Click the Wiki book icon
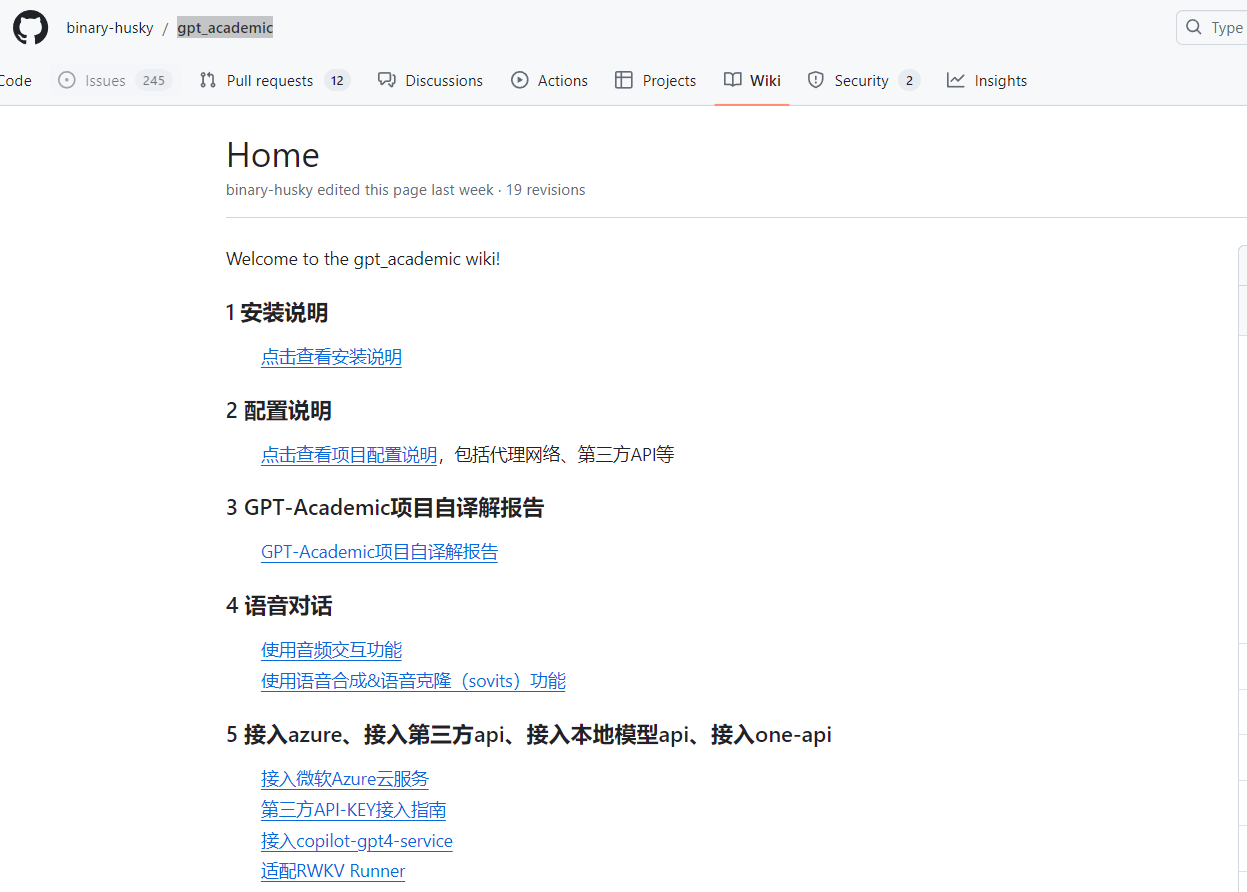This screenshot has height=892, width=1247. click(x=731, y=80)
